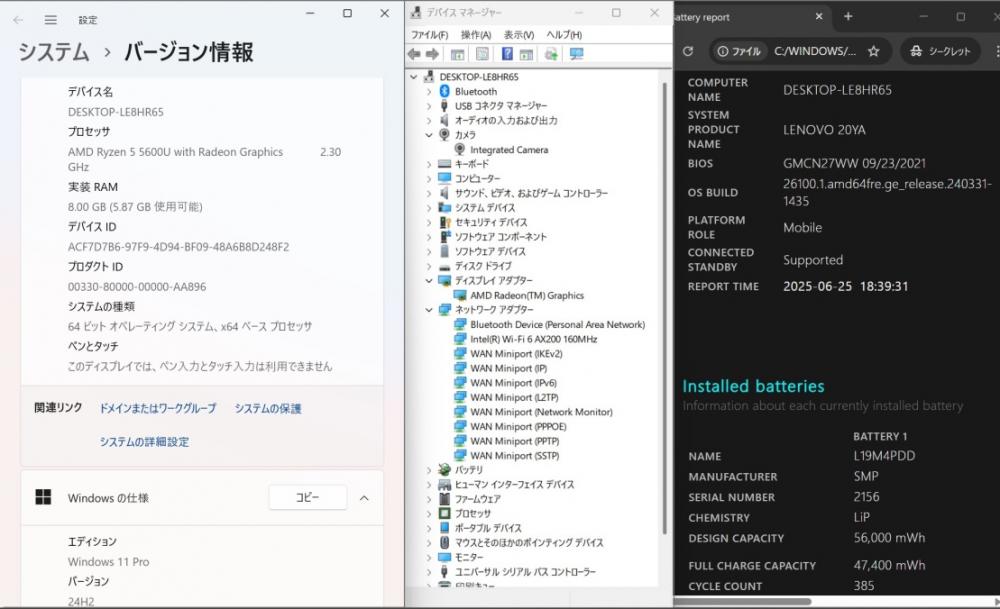This screenshot has width=1000, height=609.
Task: Click the 8.00 GB RAM value
Action: 135,207
